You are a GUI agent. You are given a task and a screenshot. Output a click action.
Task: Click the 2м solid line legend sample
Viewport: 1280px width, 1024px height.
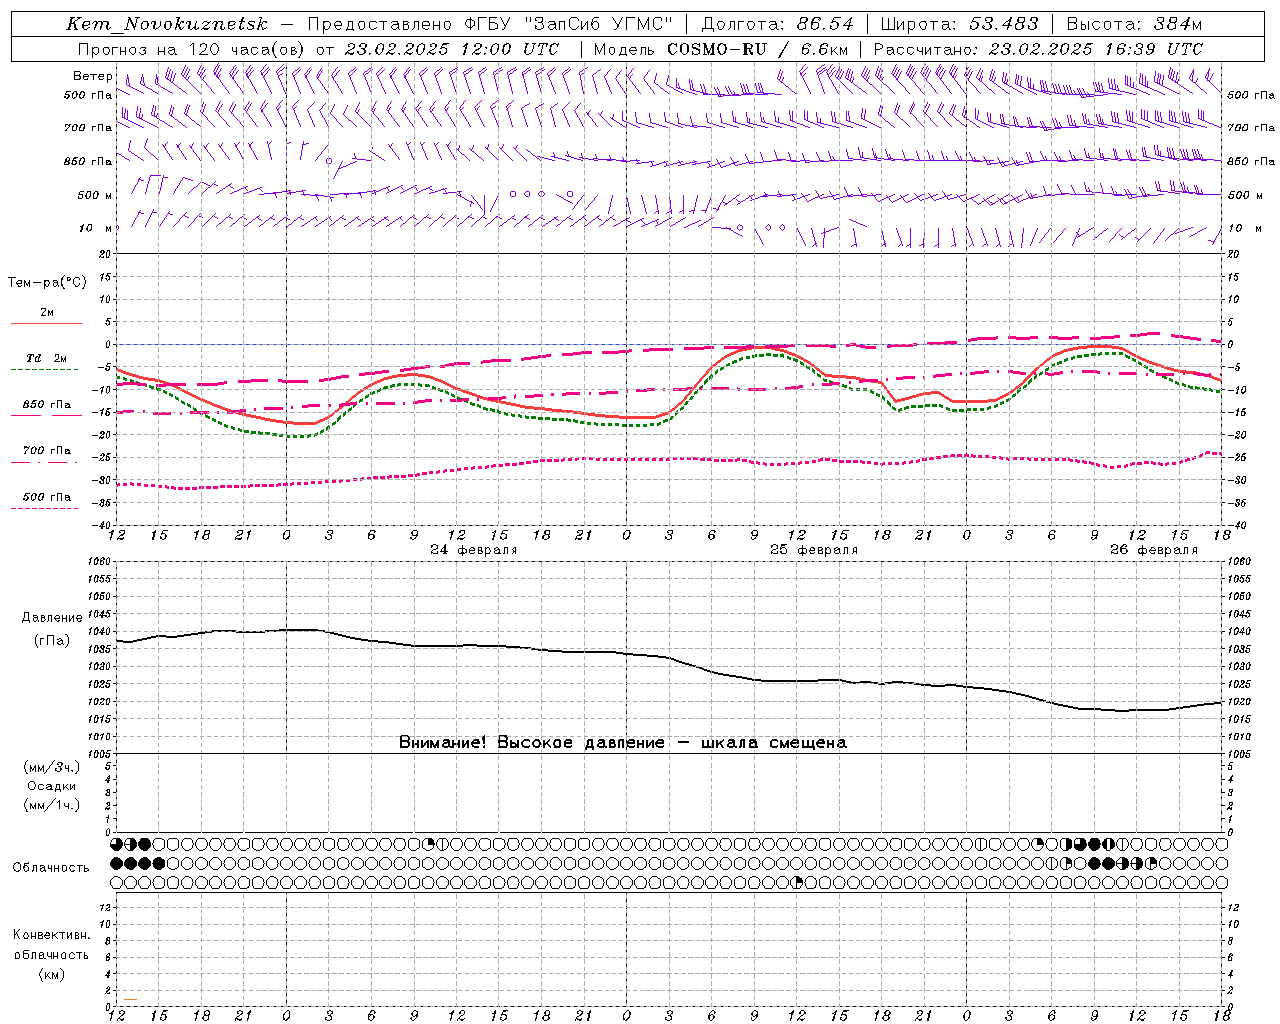click(46, 324)
